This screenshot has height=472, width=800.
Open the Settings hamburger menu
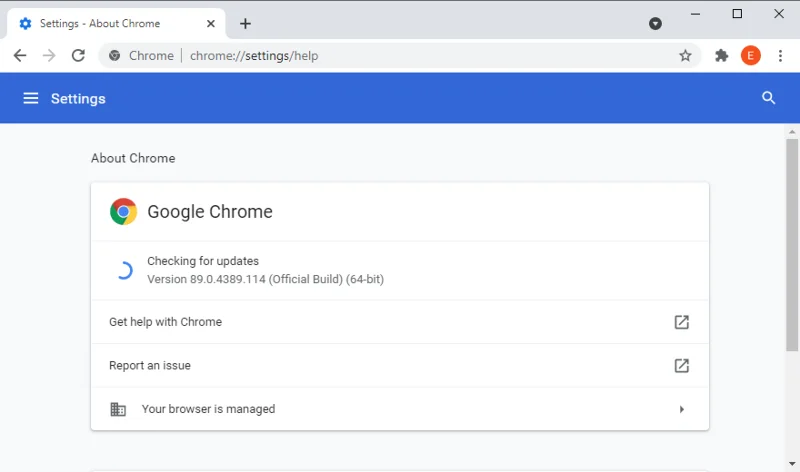(x=31, y=98)
